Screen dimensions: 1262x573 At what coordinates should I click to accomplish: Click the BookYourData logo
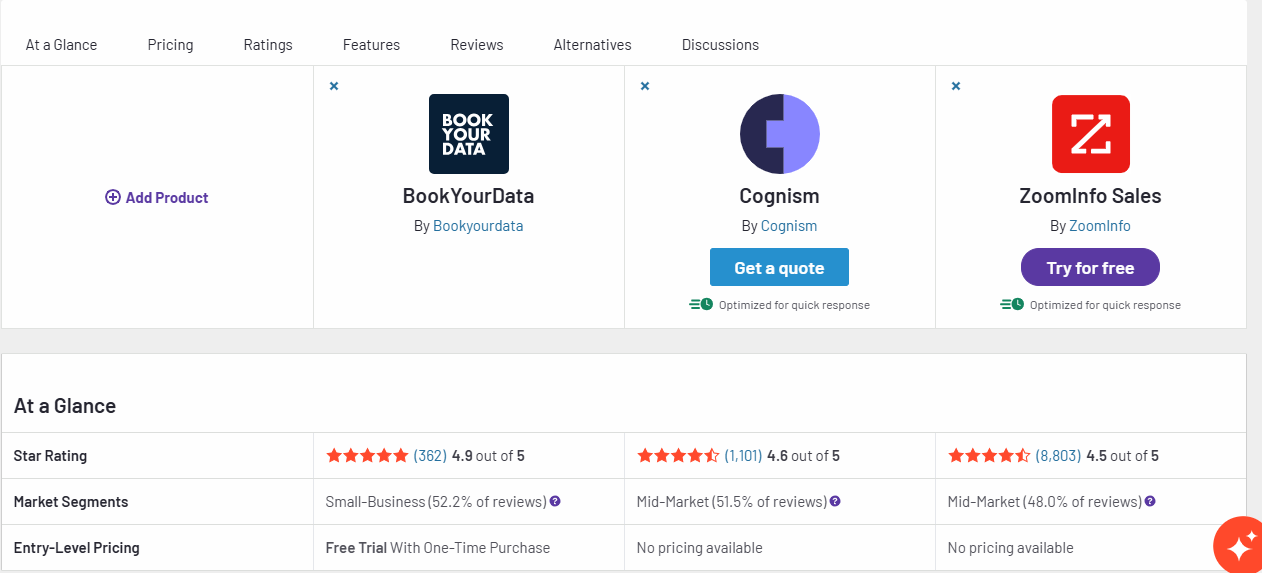point(469,134)
